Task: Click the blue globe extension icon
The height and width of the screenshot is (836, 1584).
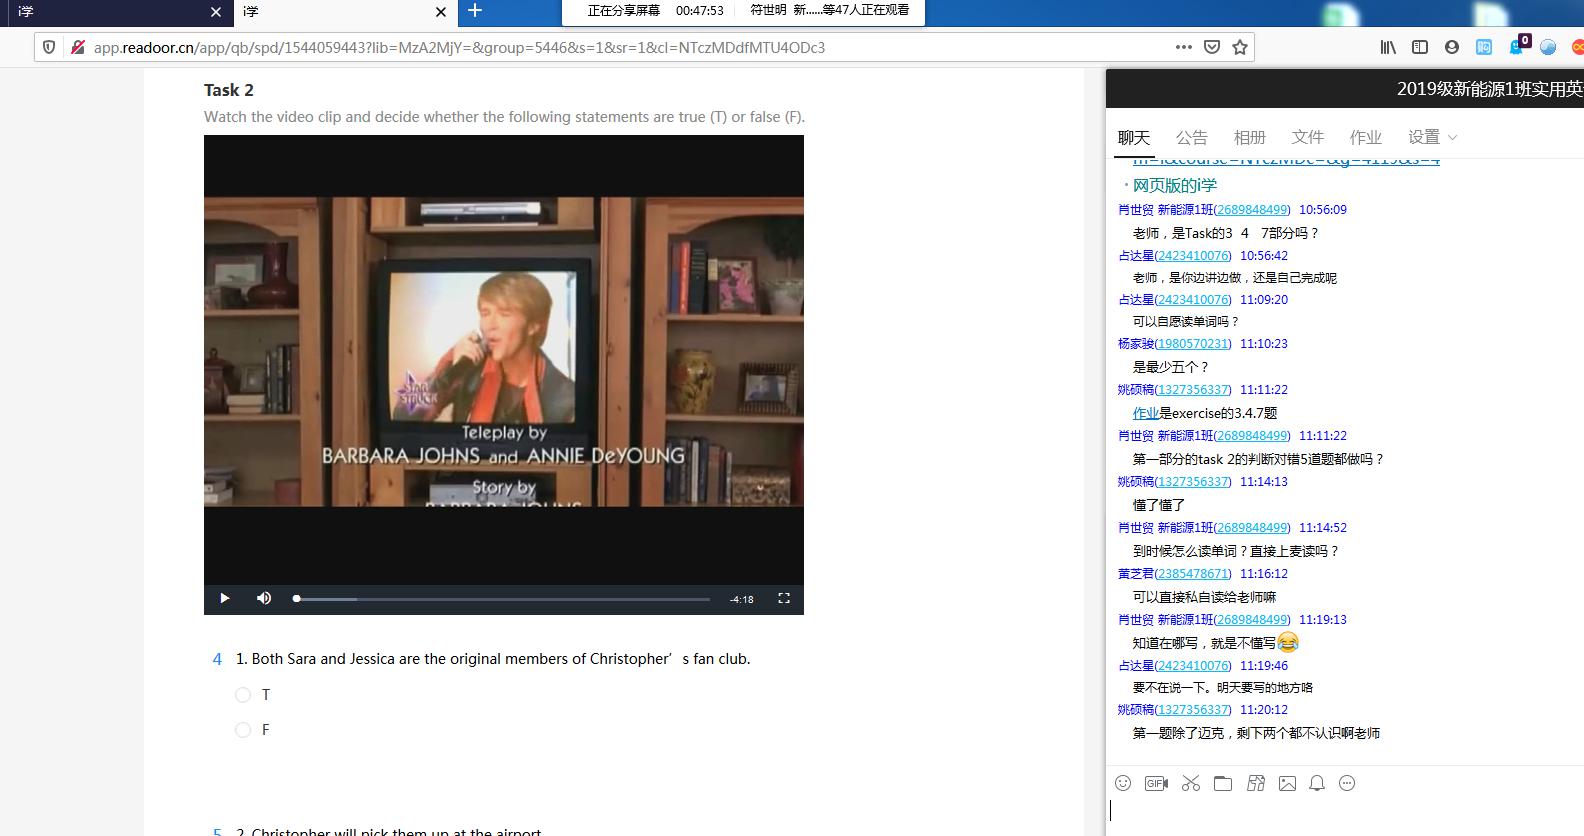Action: pyautogui.click(x=1548, y=47)
